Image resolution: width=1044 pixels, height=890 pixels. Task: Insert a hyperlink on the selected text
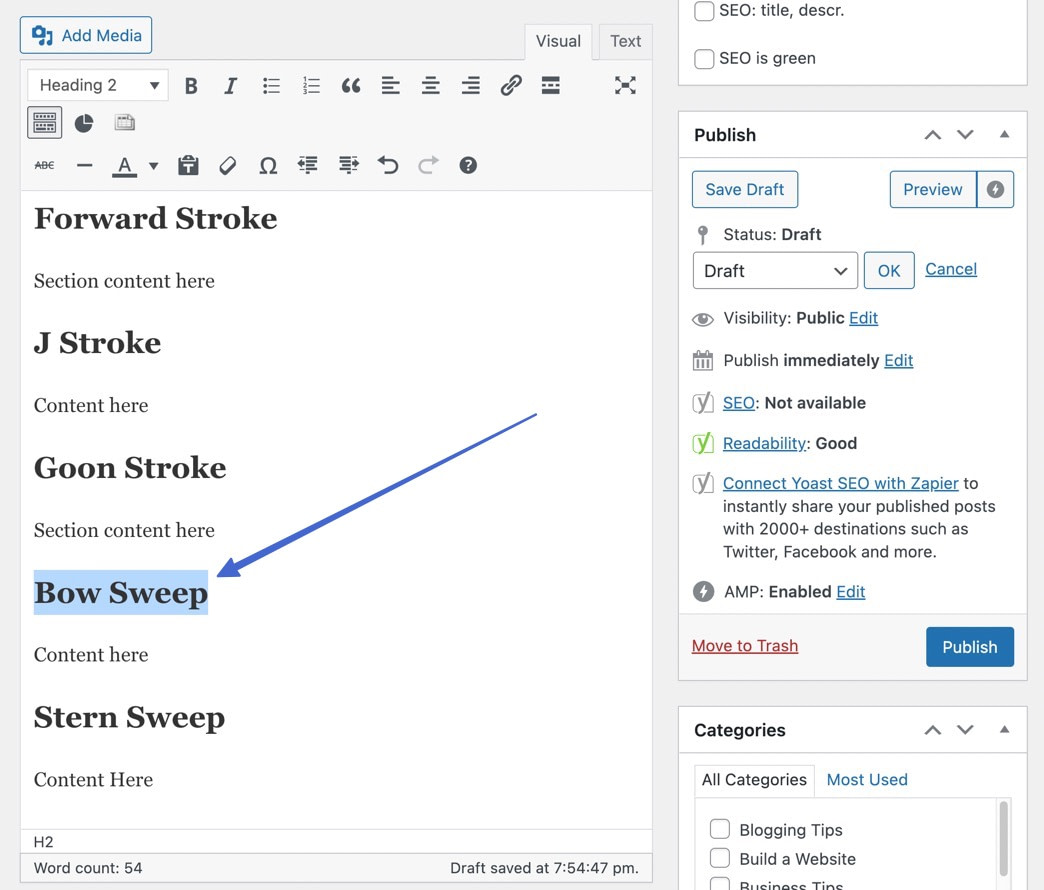[511, 85]
